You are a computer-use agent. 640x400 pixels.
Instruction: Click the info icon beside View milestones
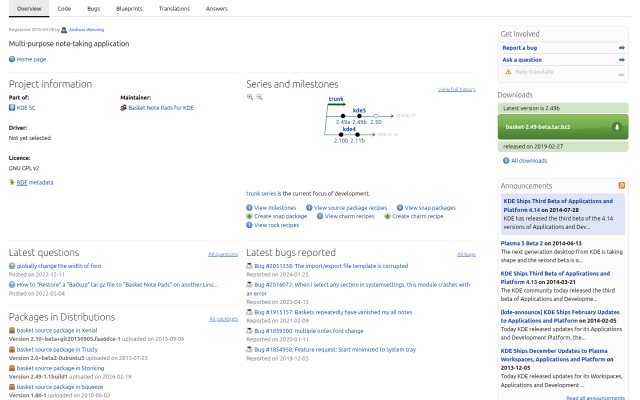[x=249, y=208]
